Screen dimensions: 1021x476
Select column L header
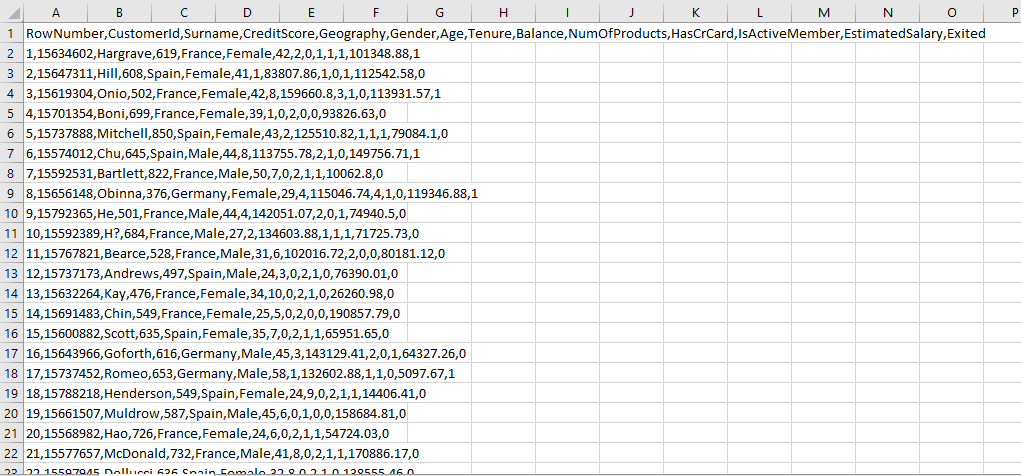click(760, 12)
